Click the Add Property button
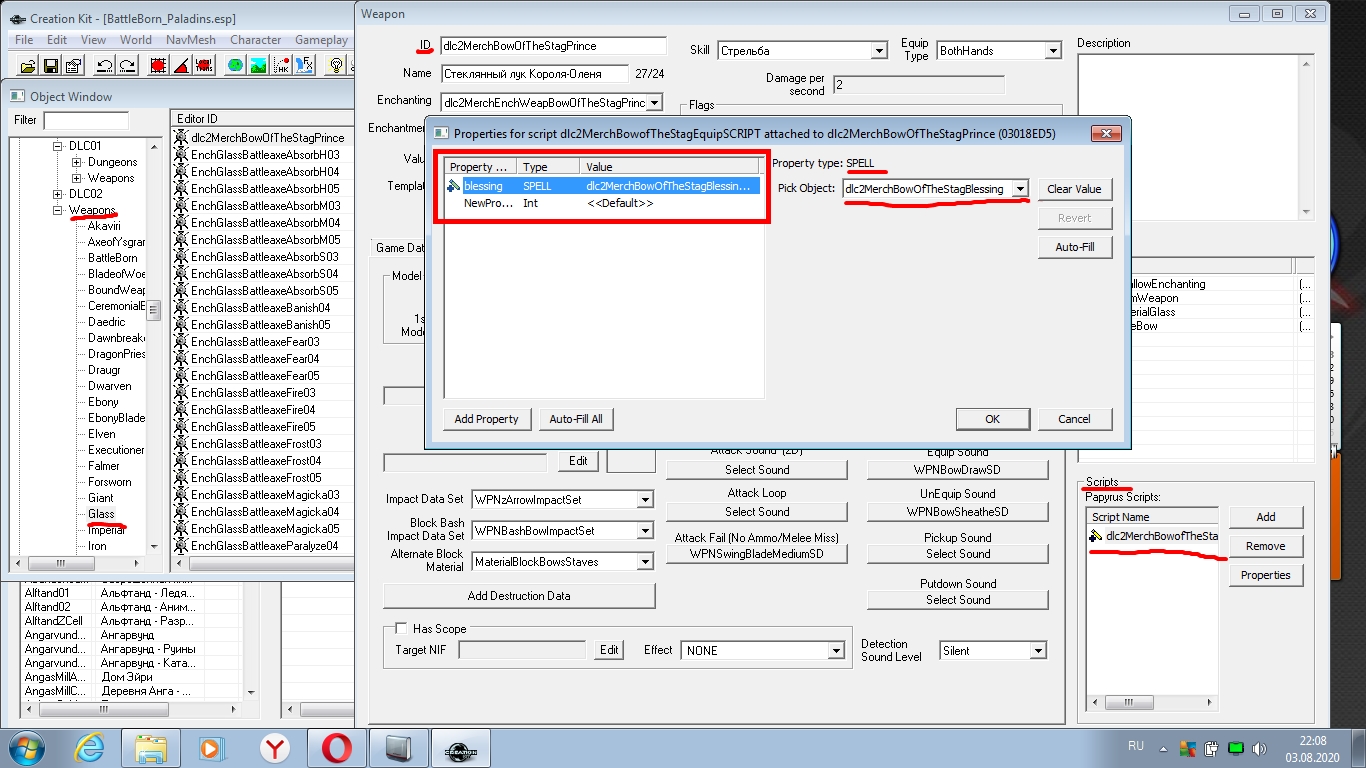Image resolution: width=1366 pixels, height=768 pixels. click(486, 419)
